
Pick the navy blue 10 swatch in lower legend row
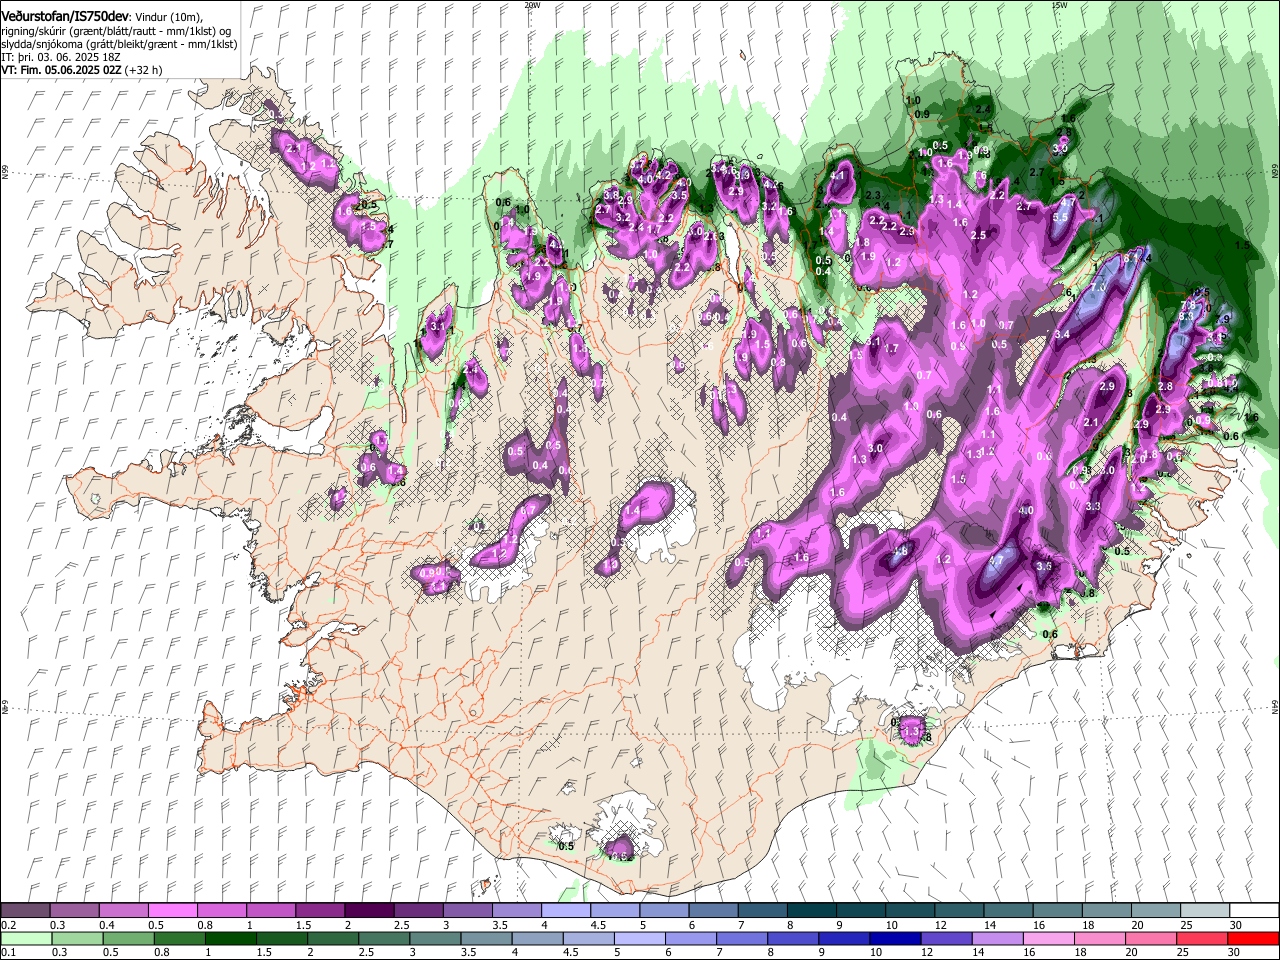click(x=895, y=939)
